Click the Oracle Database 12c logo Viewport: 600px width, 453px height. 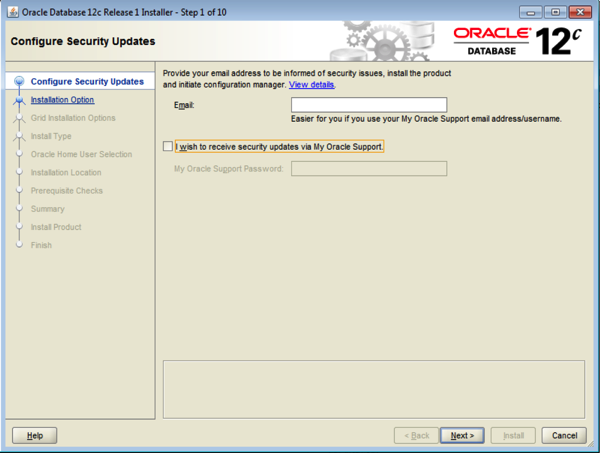(518, 41)
